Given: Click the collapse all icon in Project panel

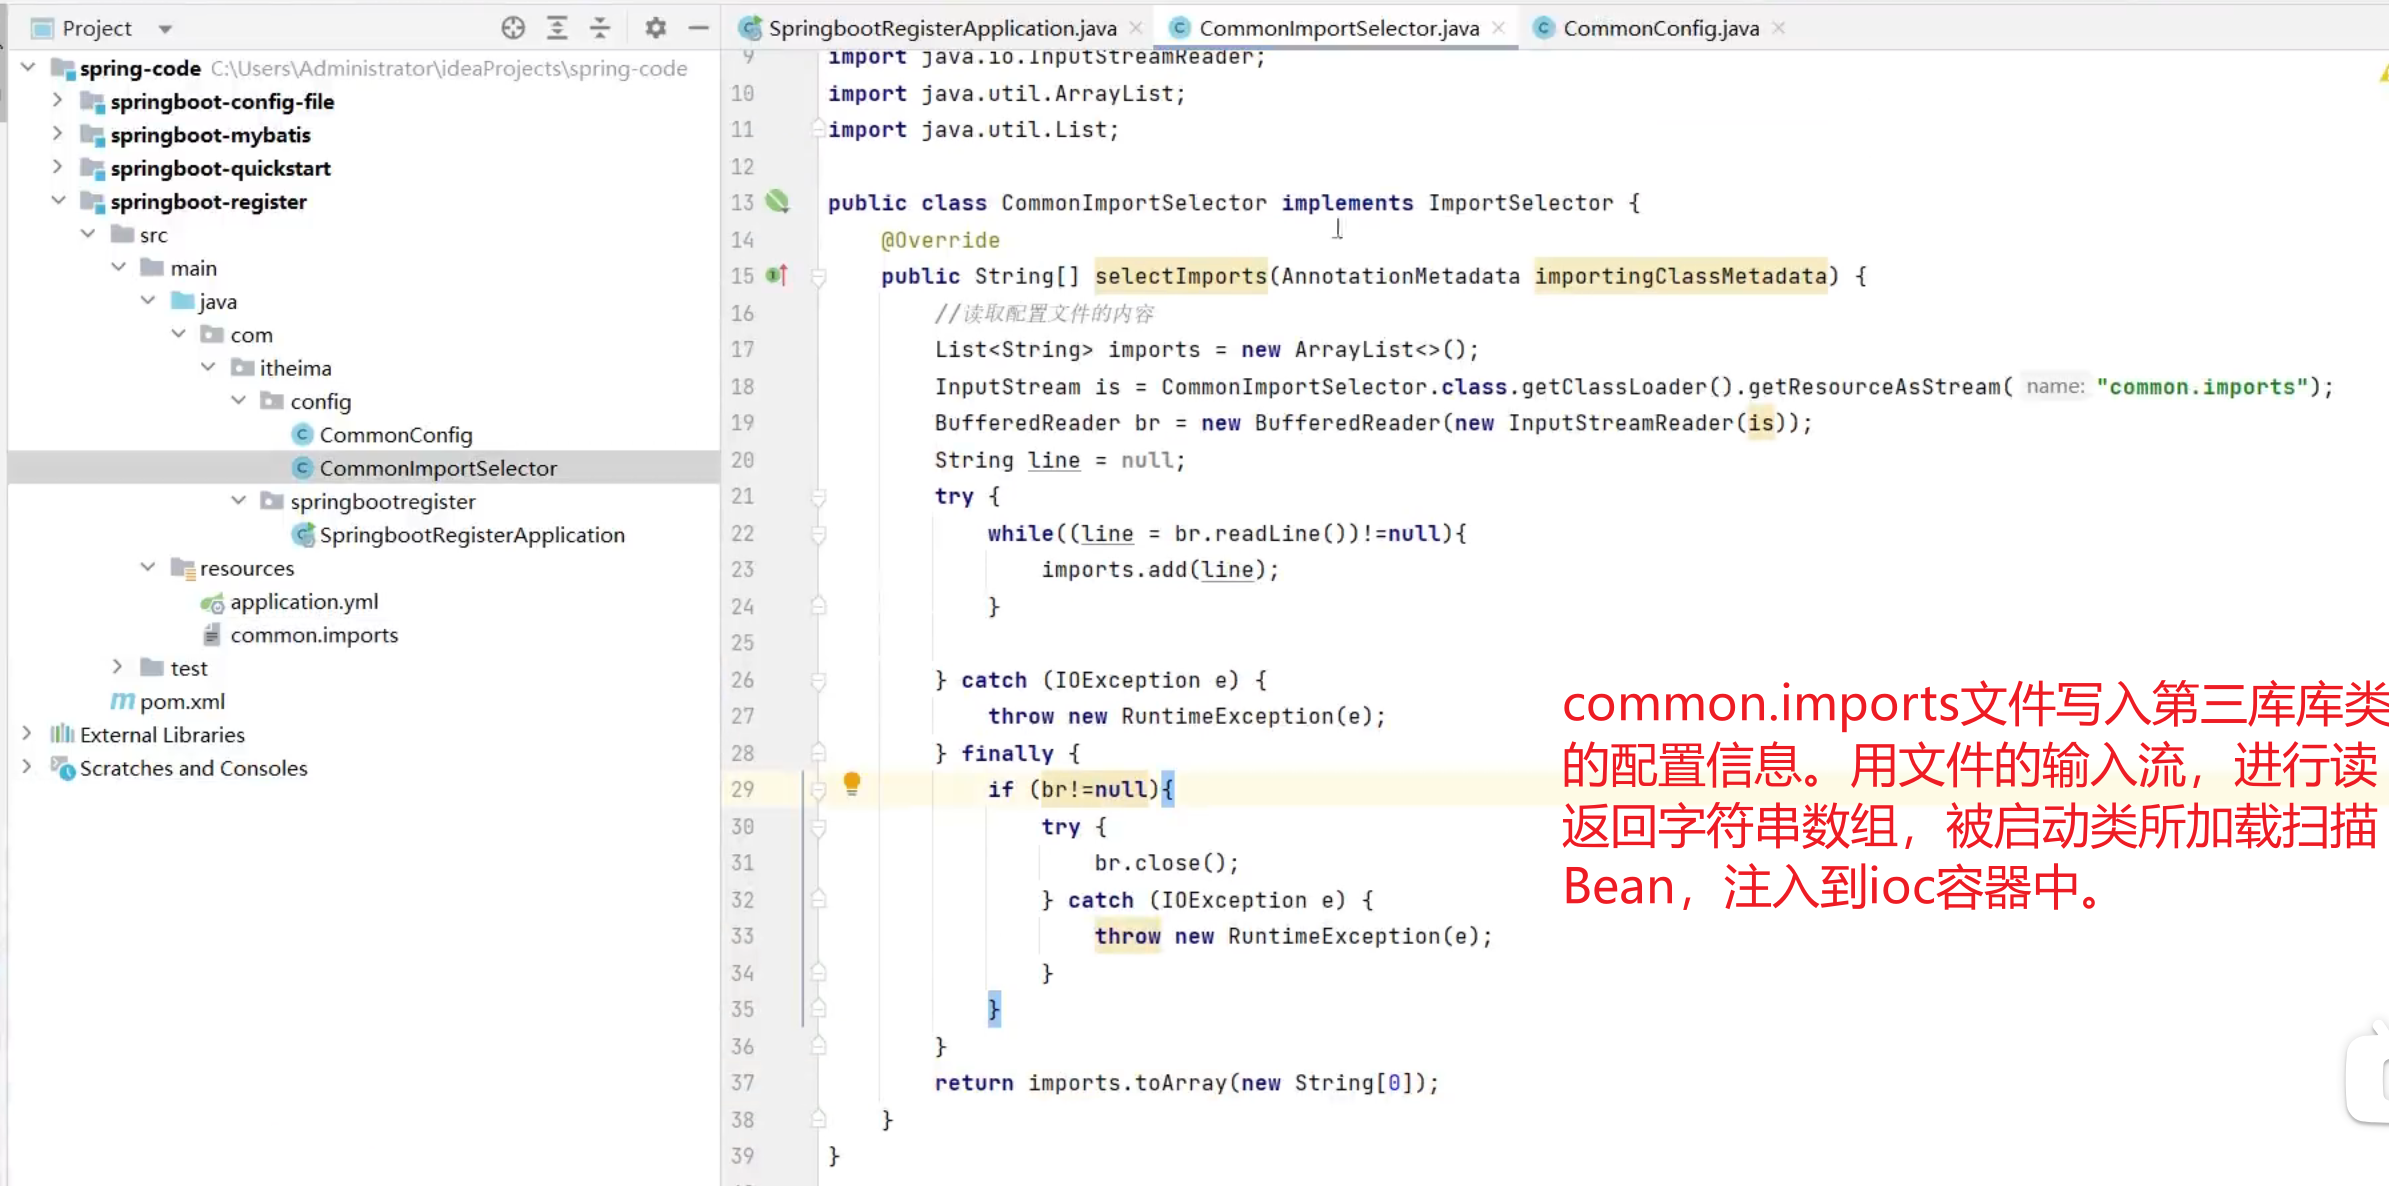Looking at the screenshot, I should (x=600, y=28).
